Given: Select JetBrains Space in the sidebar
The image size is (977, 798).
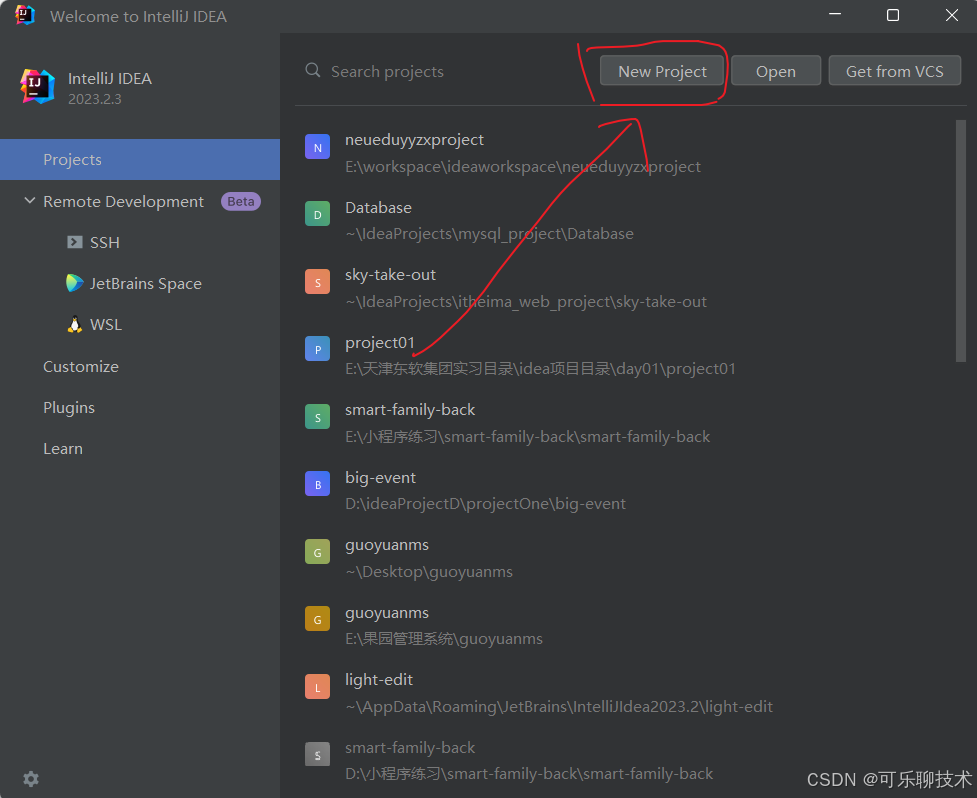Looking at the screenshot, I should pos(146,283).
